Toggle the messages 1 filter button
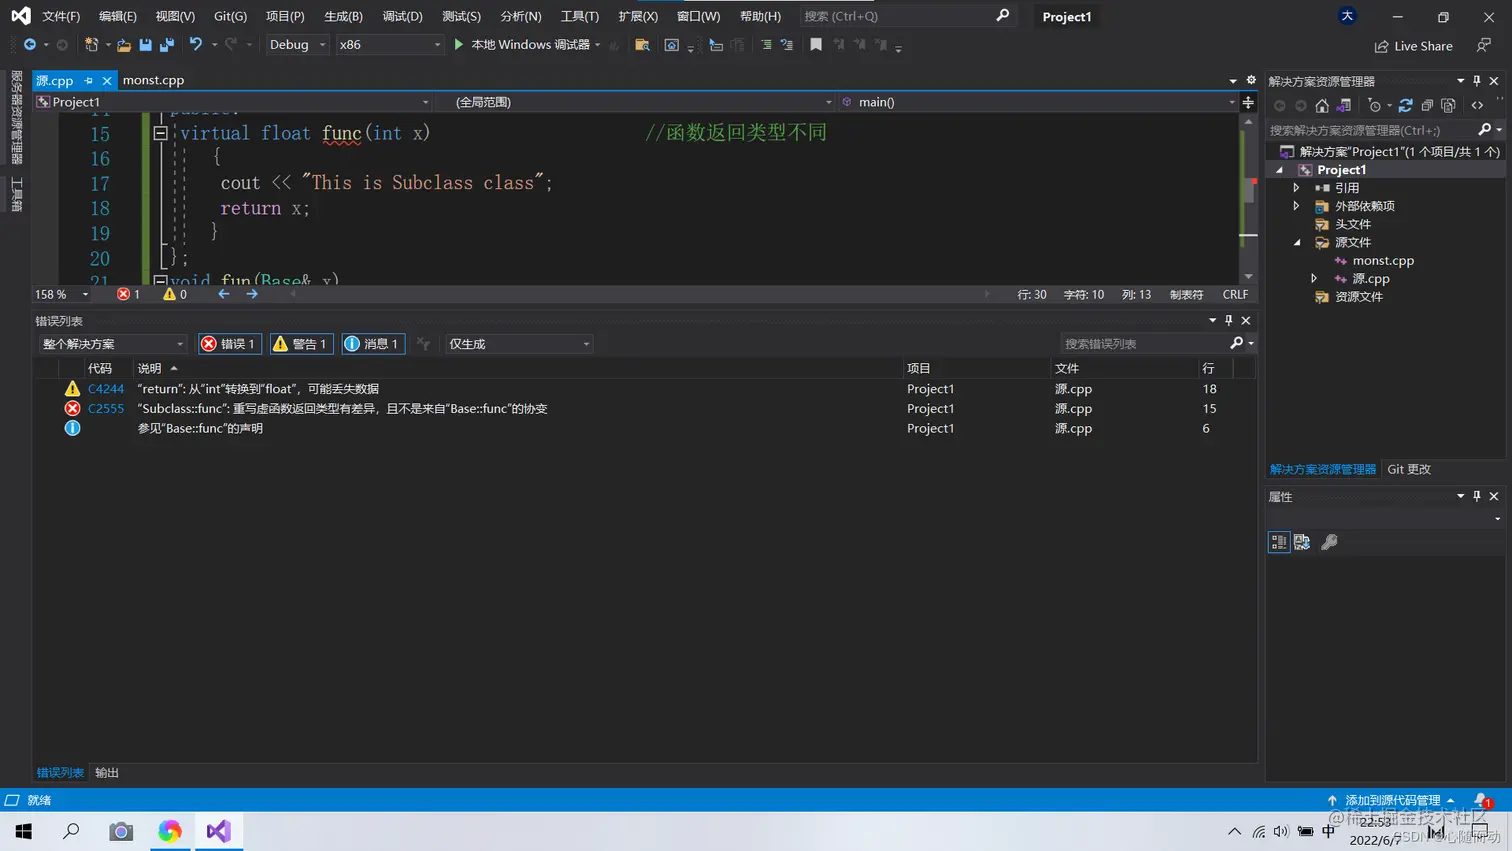Image resolution: width=1512 pixels, height=851 pixels. [373, 344]
